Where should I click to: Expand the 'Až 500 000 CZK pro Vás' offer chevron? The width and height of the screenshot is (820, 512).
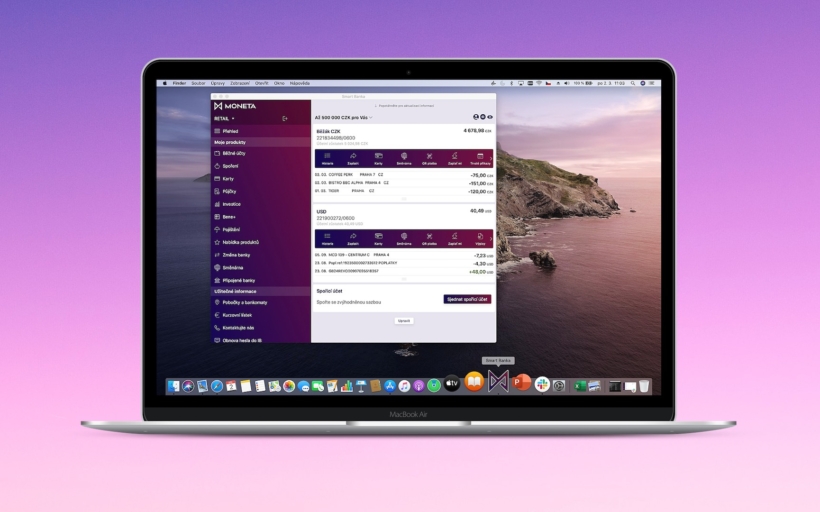371,117
